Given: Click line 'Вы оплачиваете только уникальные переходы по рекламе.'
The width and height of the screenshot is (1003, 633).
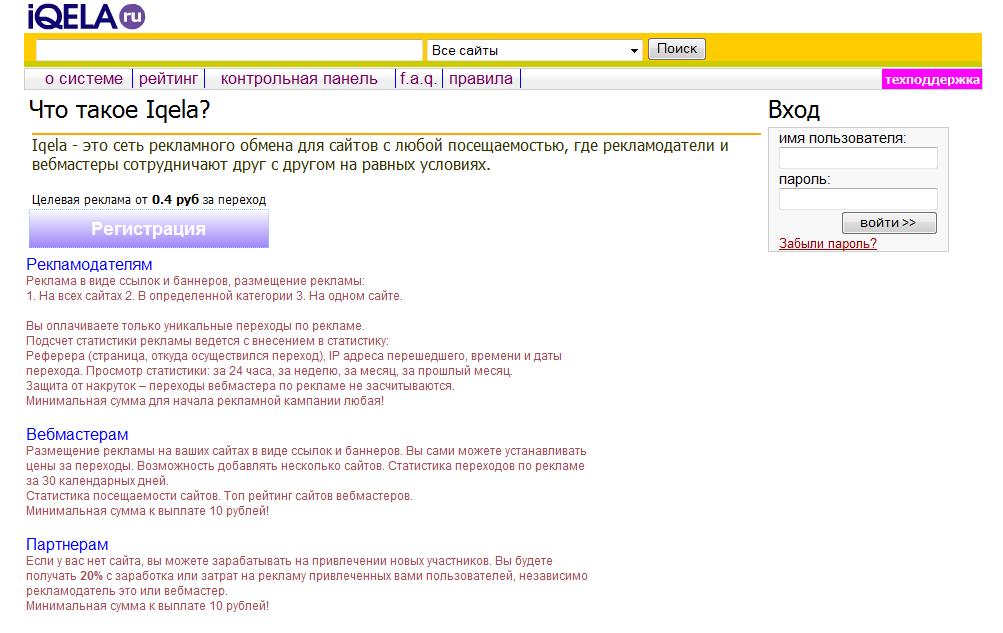Looking at the screenshot, I should 195,326.
